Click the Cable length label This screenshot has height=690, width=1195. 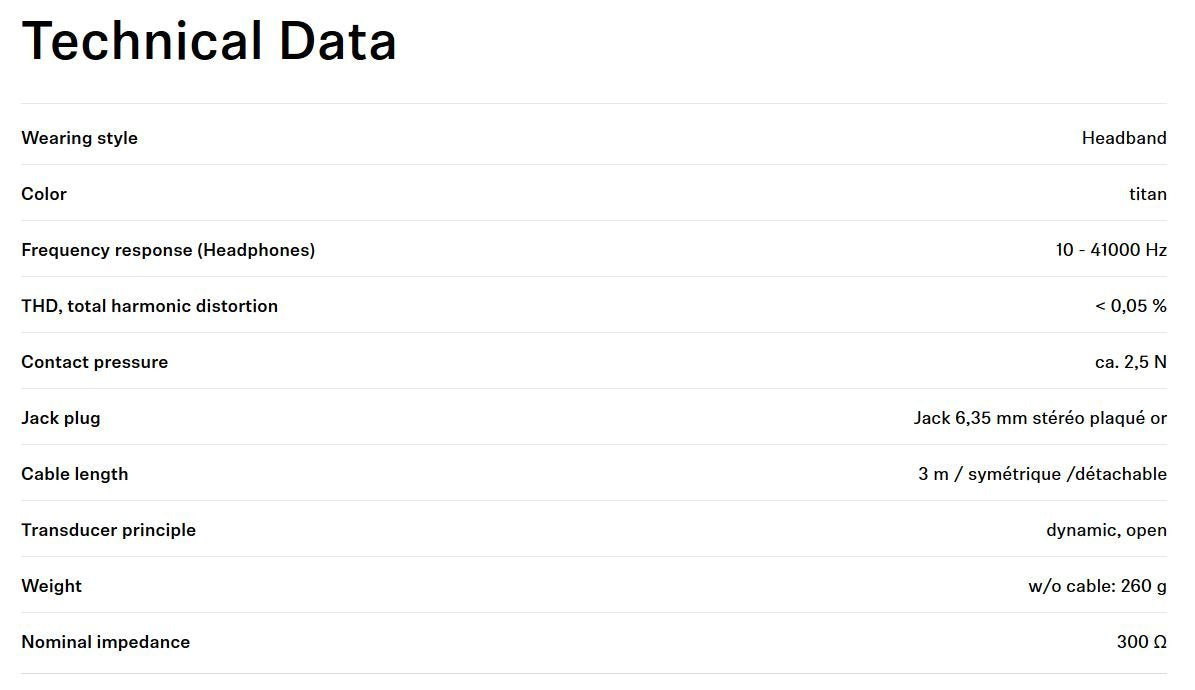tap(75, 474)
